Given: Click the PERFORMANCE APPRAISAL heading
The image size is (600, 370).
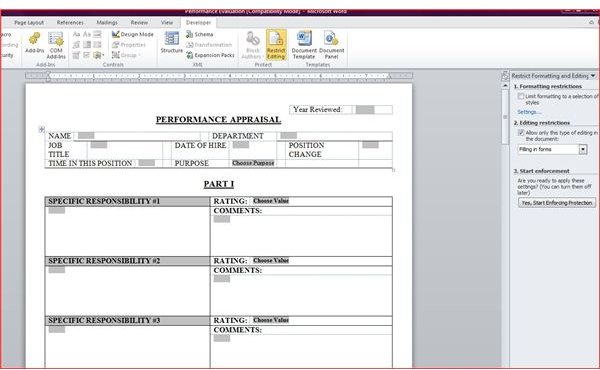Looking at the screenshot, I should (x=218, y=119).
